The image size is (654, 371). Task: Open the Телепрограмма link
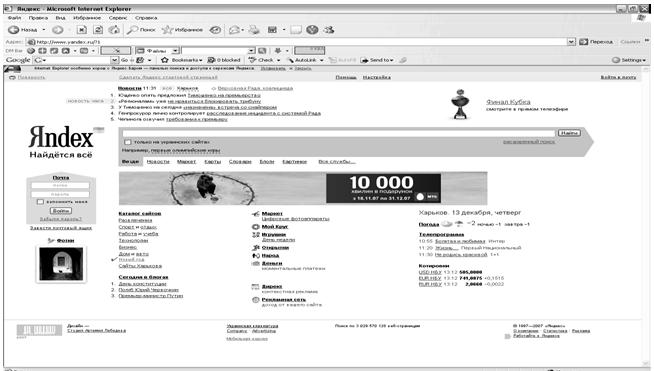441,235
